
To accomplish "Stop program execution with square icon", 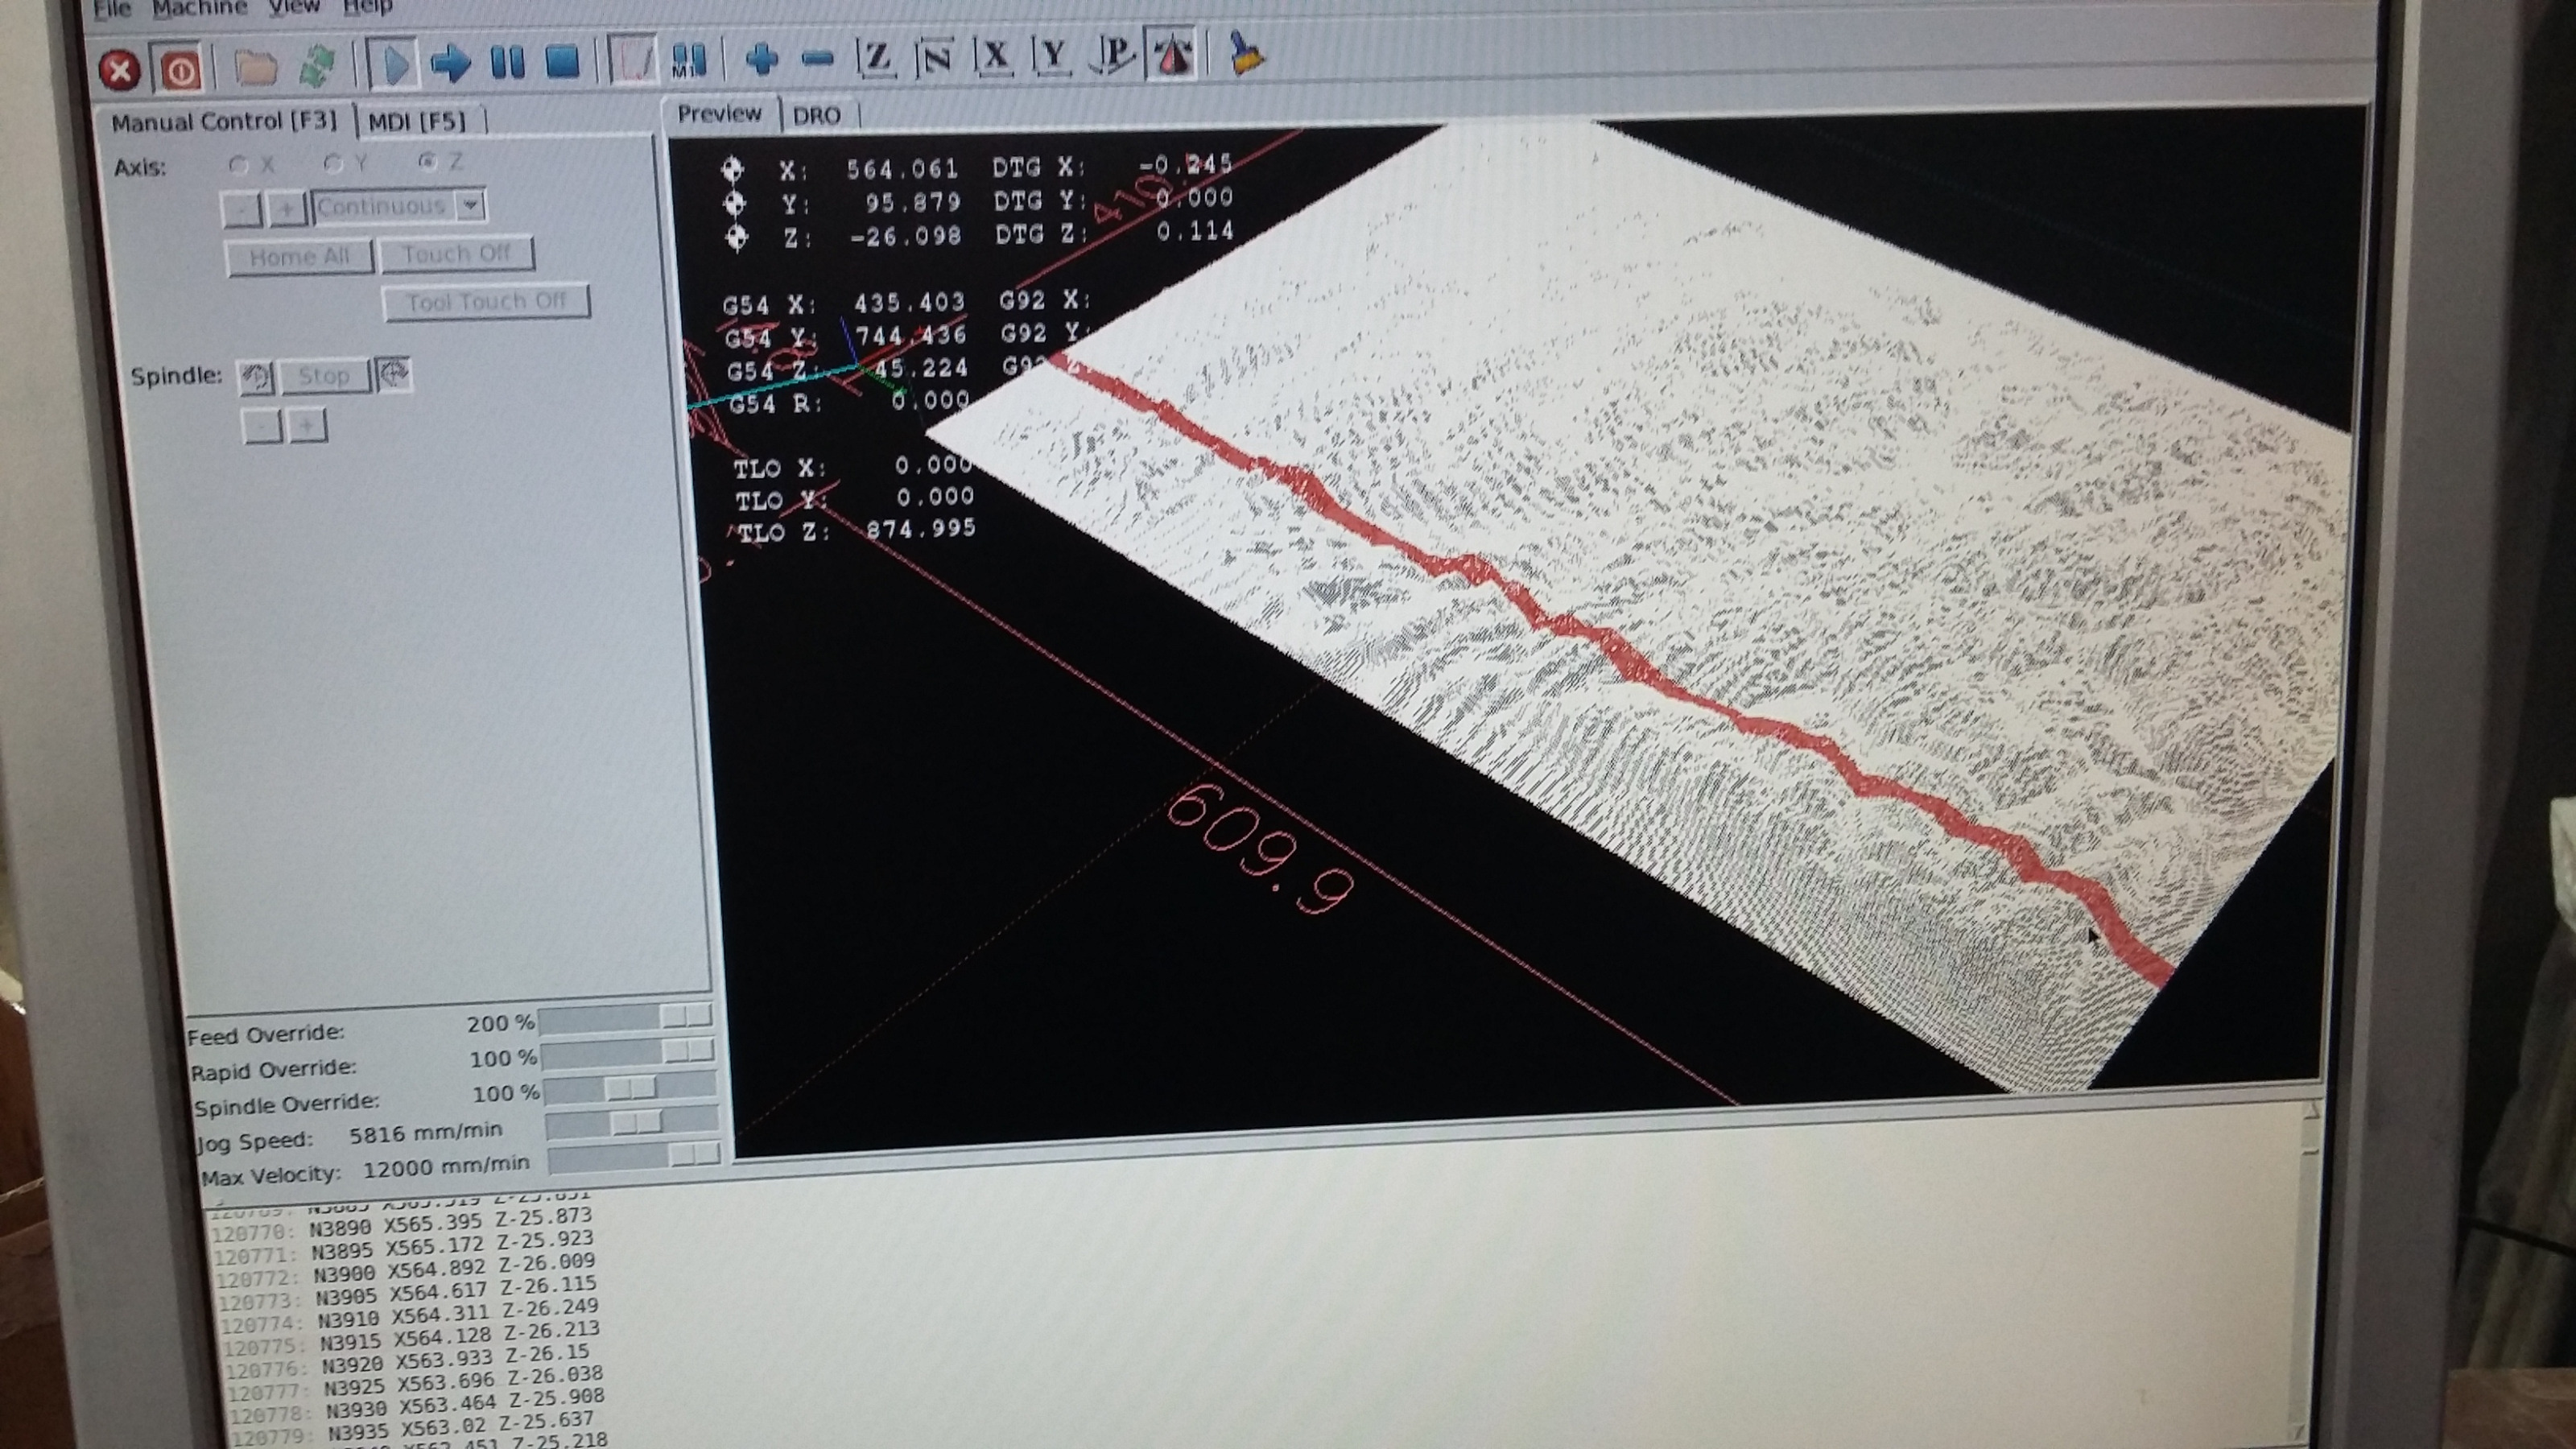I will coord(563,62).
